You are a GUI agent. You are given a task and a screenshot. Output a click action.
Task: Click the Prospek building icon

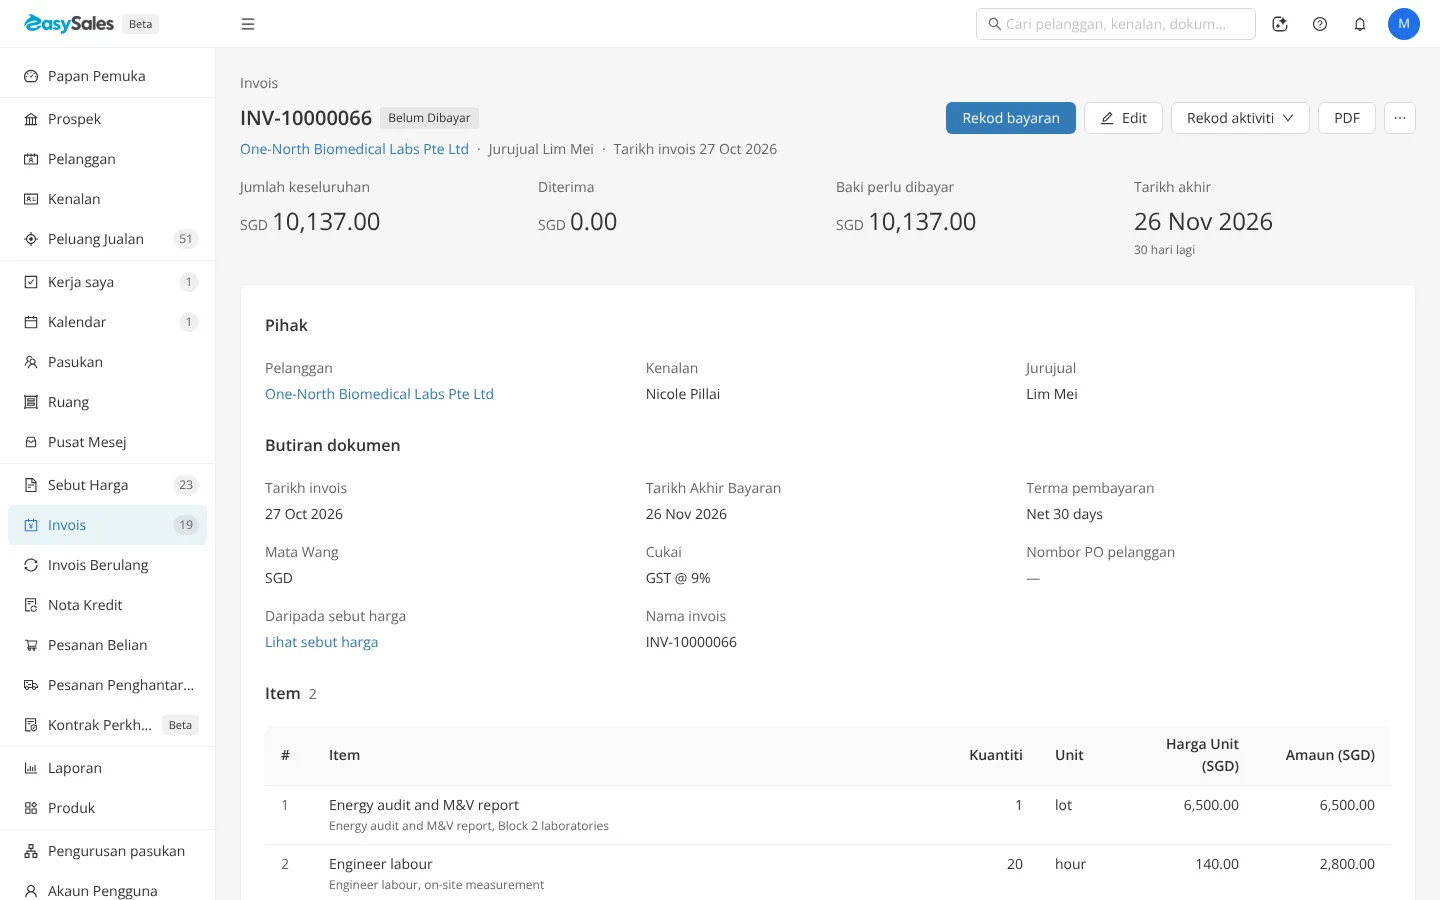tap(31, 119)
